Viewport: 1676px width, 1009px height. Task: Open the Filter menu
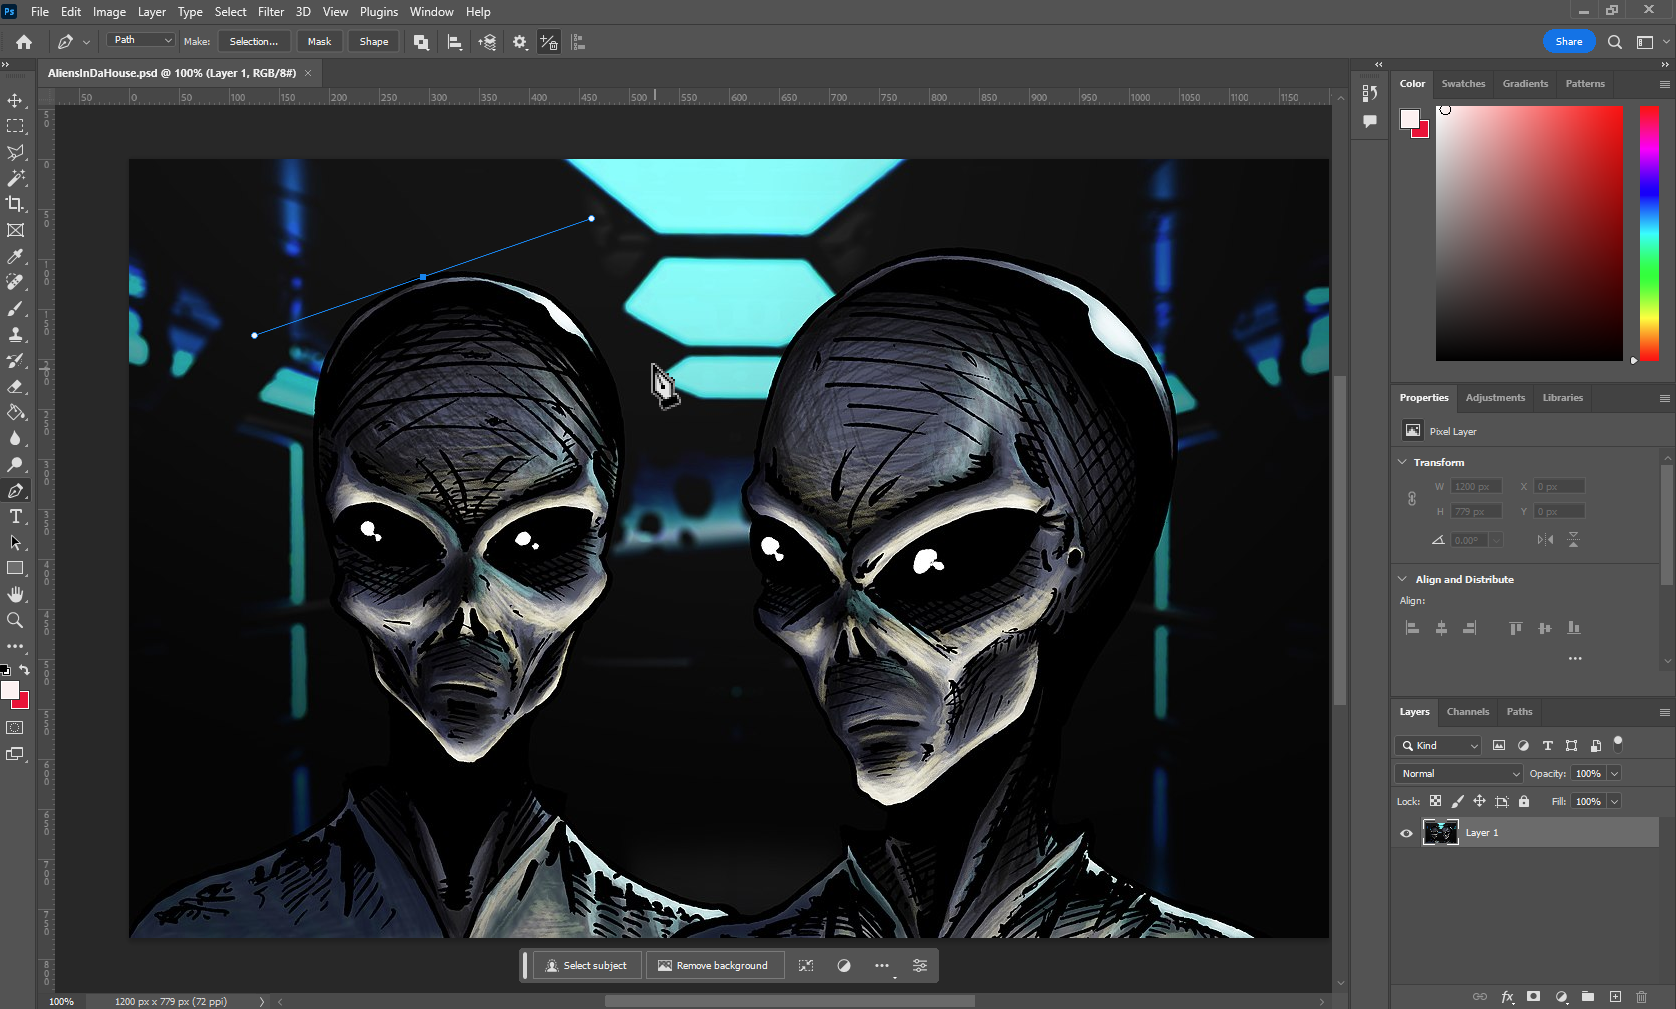[x=271, y=12]
